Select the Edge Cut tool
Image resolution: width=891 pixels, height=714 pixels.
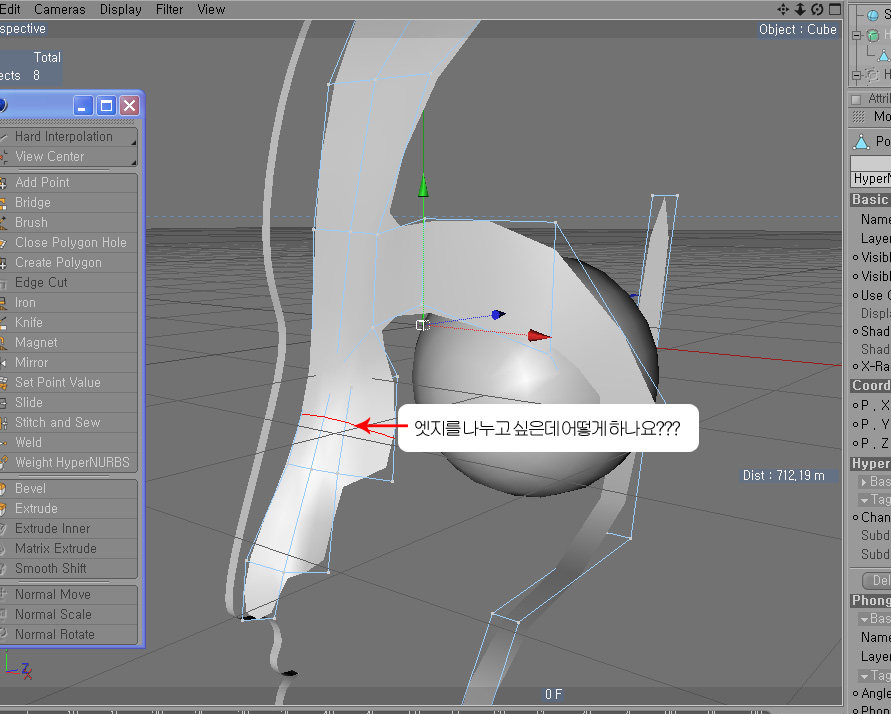point(41,282)
